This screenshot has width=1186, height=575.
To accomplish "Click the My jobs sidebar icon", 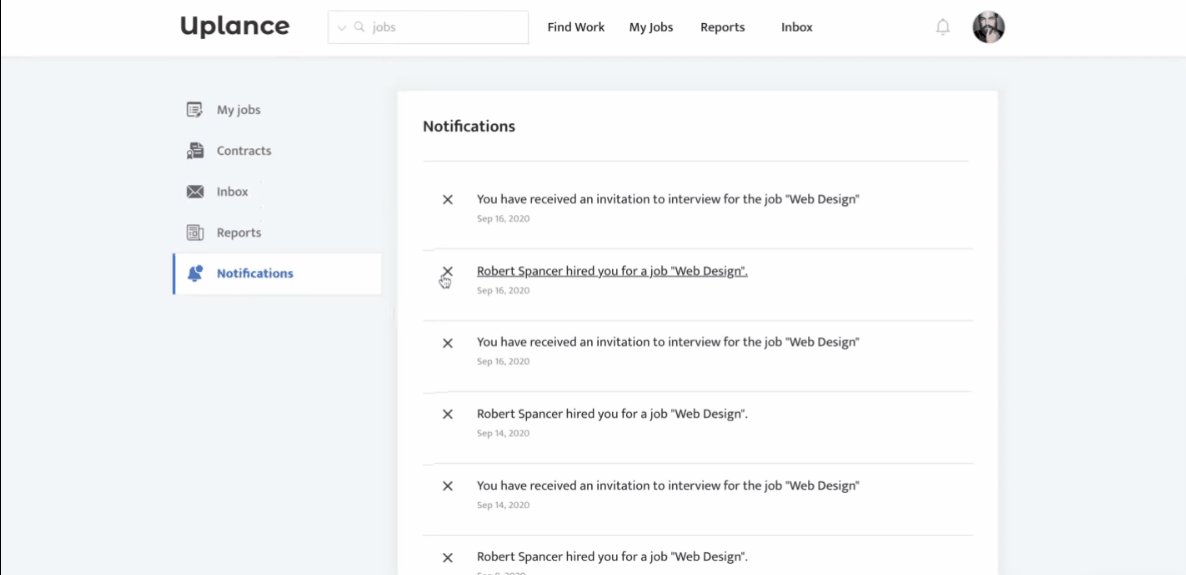I will [195, 110].
